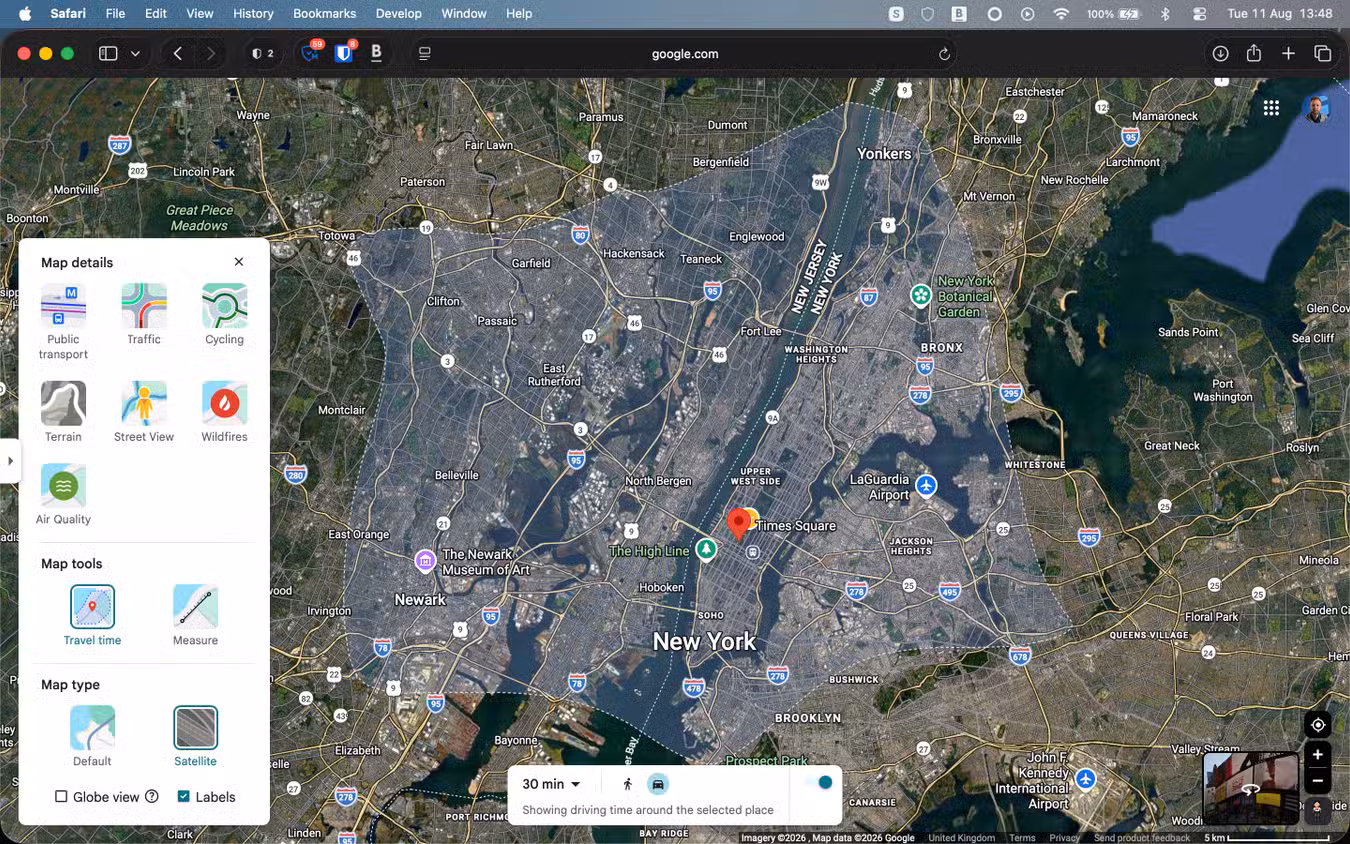The image size is (1350, 844).
Task: Open the Apple menu
Action: pos(25,14)
